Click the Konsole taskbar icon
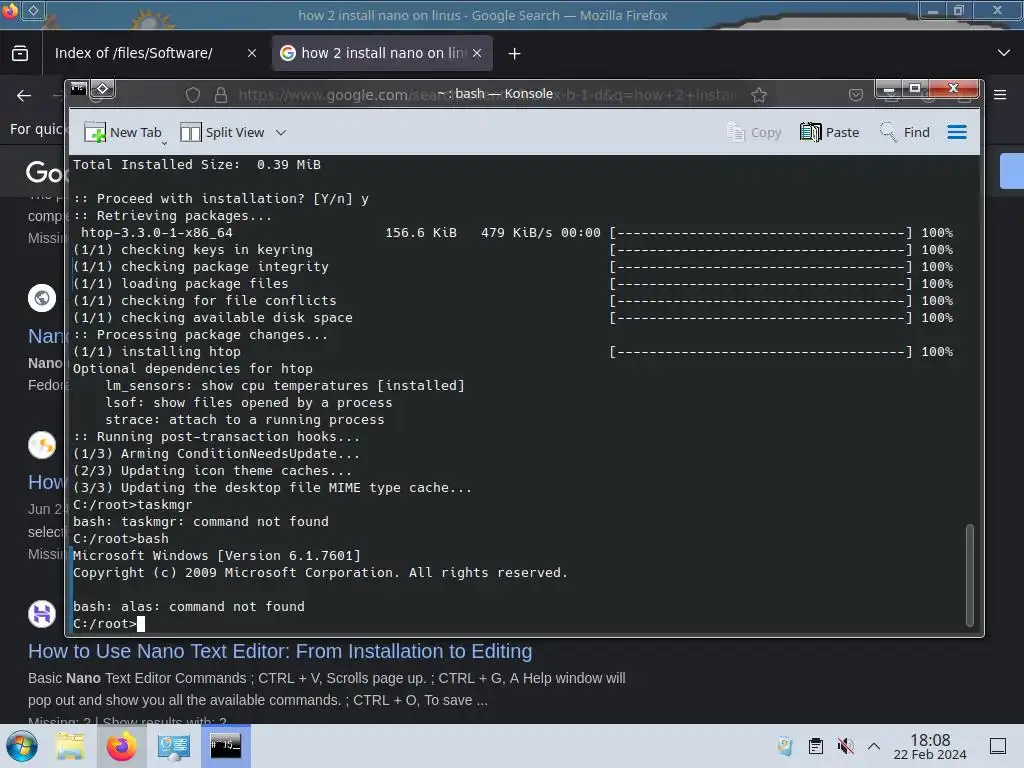1024x768 pixels. [225, 746]
